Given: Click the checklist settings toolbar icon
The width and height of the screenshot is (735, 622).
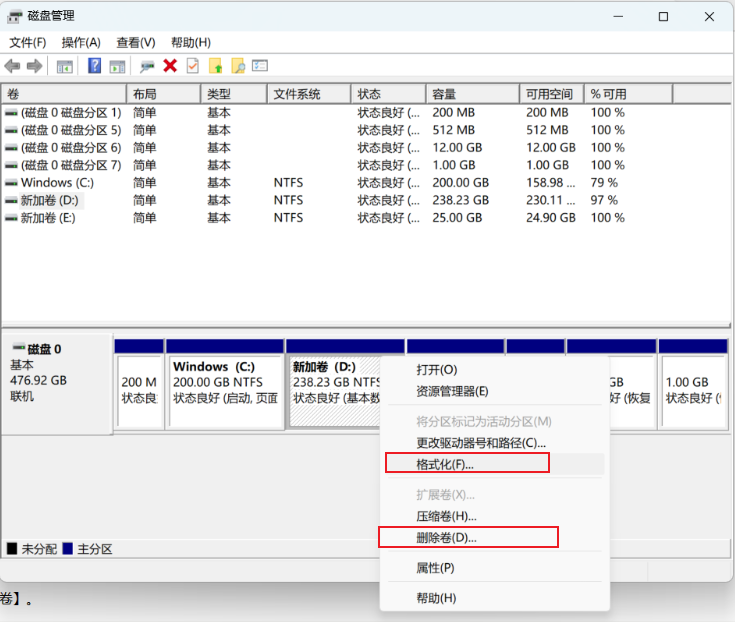Looking at the screenshot, I should click(260, 65).
